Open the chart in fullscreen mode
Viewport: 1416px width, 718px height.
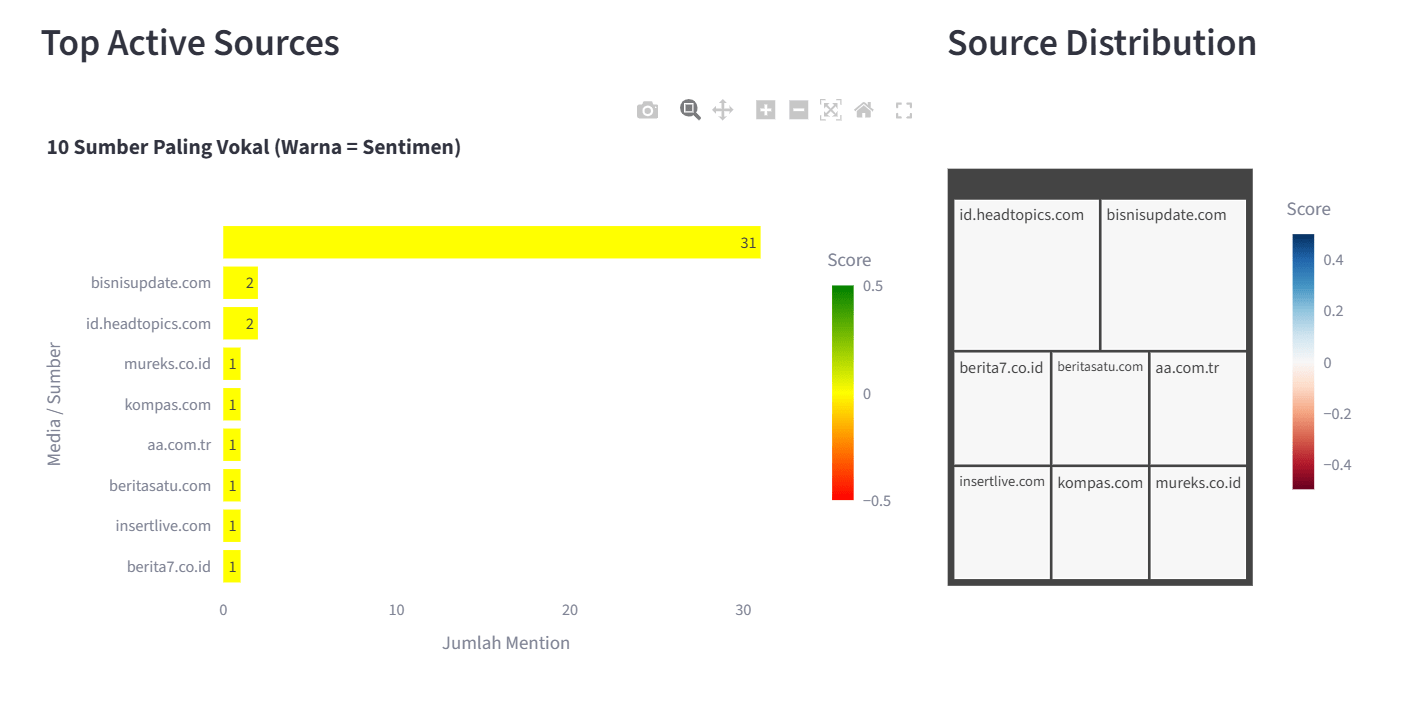point(904,110)
